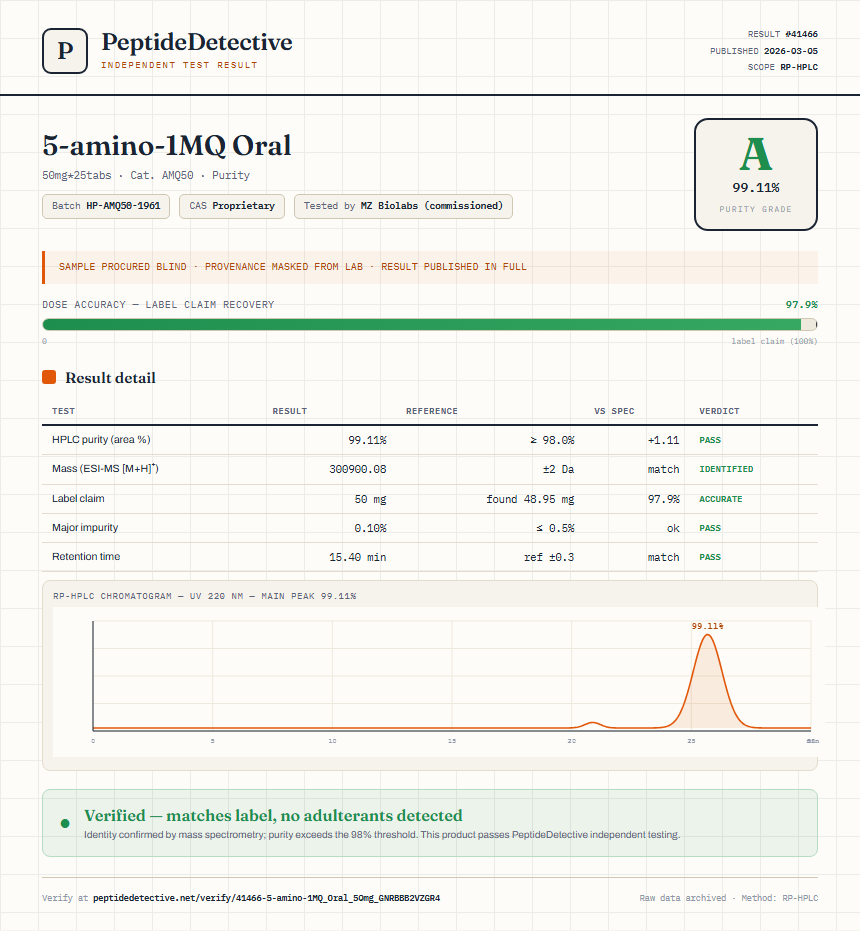Click the PUBLISHED 2026-03-05 date
Image resolution: width=860 pixels, height=931 pixels.
point(764,51)
